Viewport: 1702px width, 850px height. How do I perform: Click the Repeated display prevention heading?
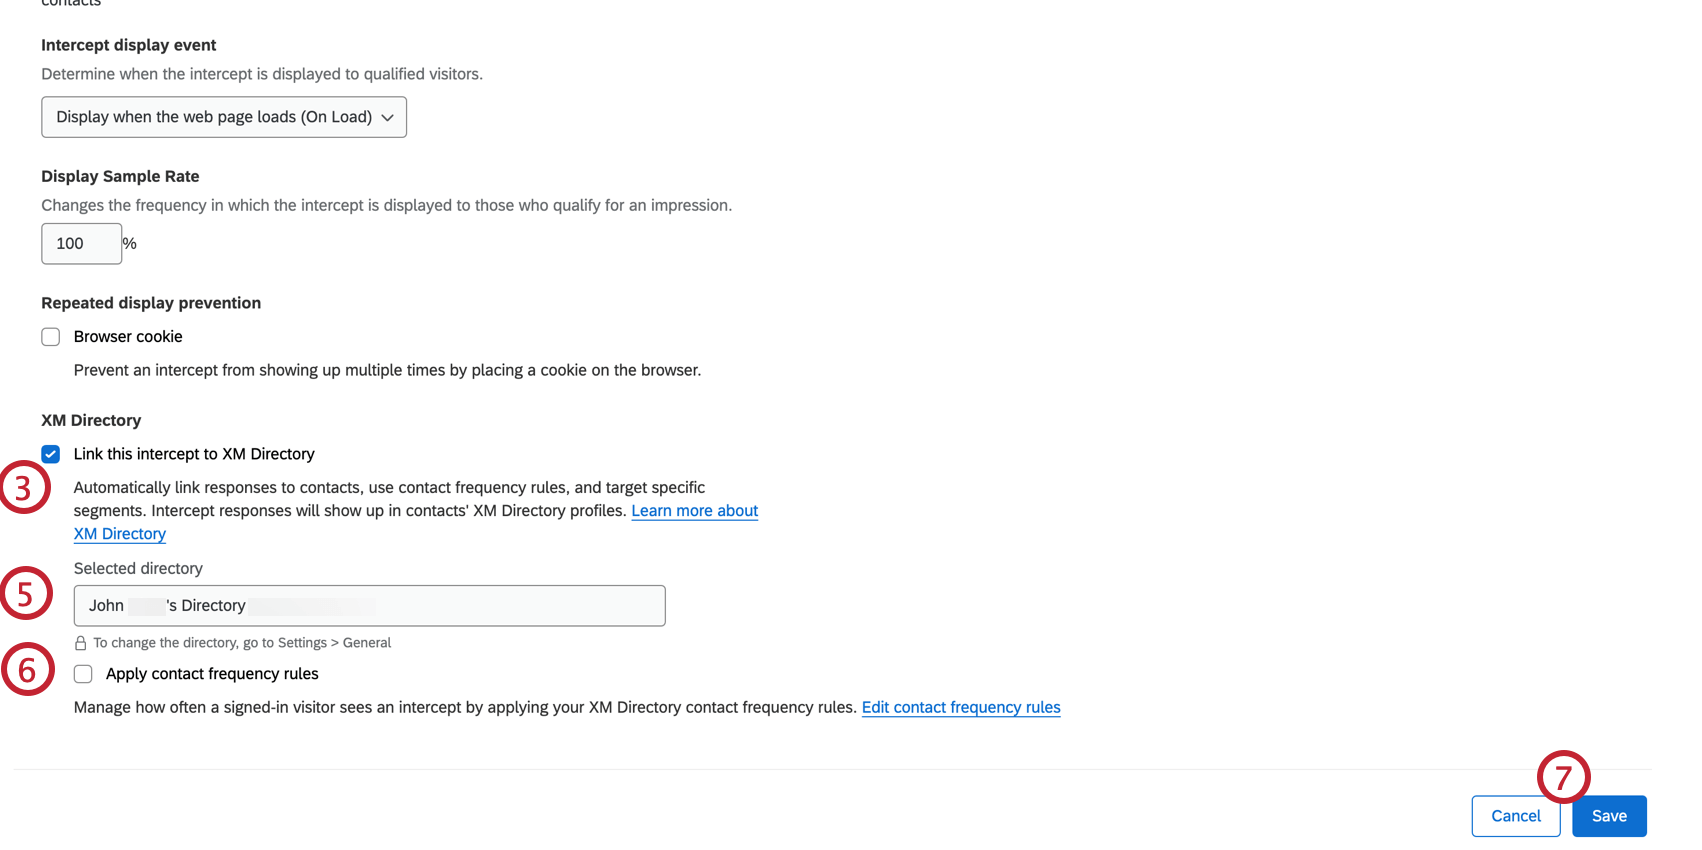(x=151, y=303)
